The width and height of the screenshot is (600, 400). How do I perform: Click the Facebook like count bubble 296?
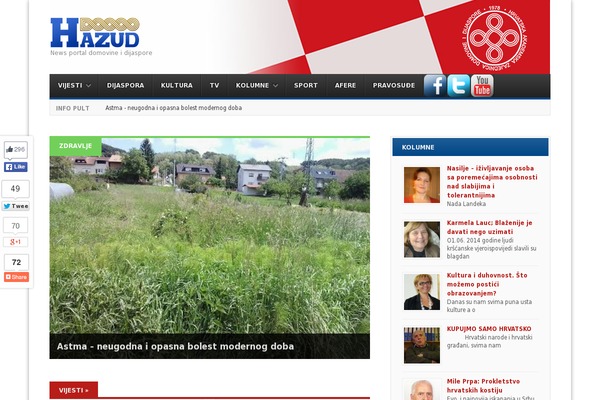[16, 150]
